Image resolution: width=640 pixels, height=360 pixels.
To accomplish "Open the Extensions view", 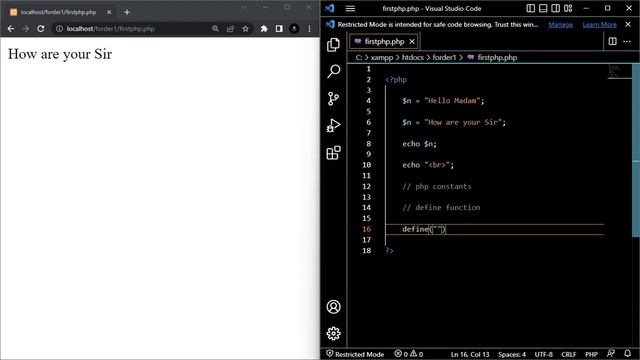I will tap(333, 153).
